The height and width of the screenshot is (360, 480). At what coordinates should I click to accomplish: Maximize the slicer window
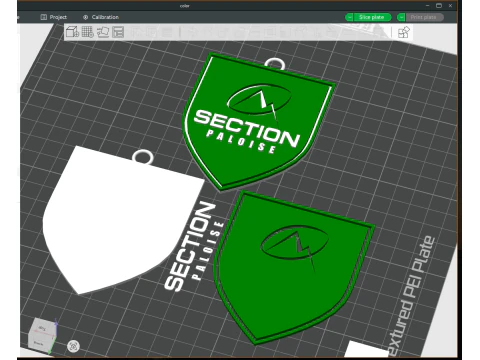coord(439,6)
